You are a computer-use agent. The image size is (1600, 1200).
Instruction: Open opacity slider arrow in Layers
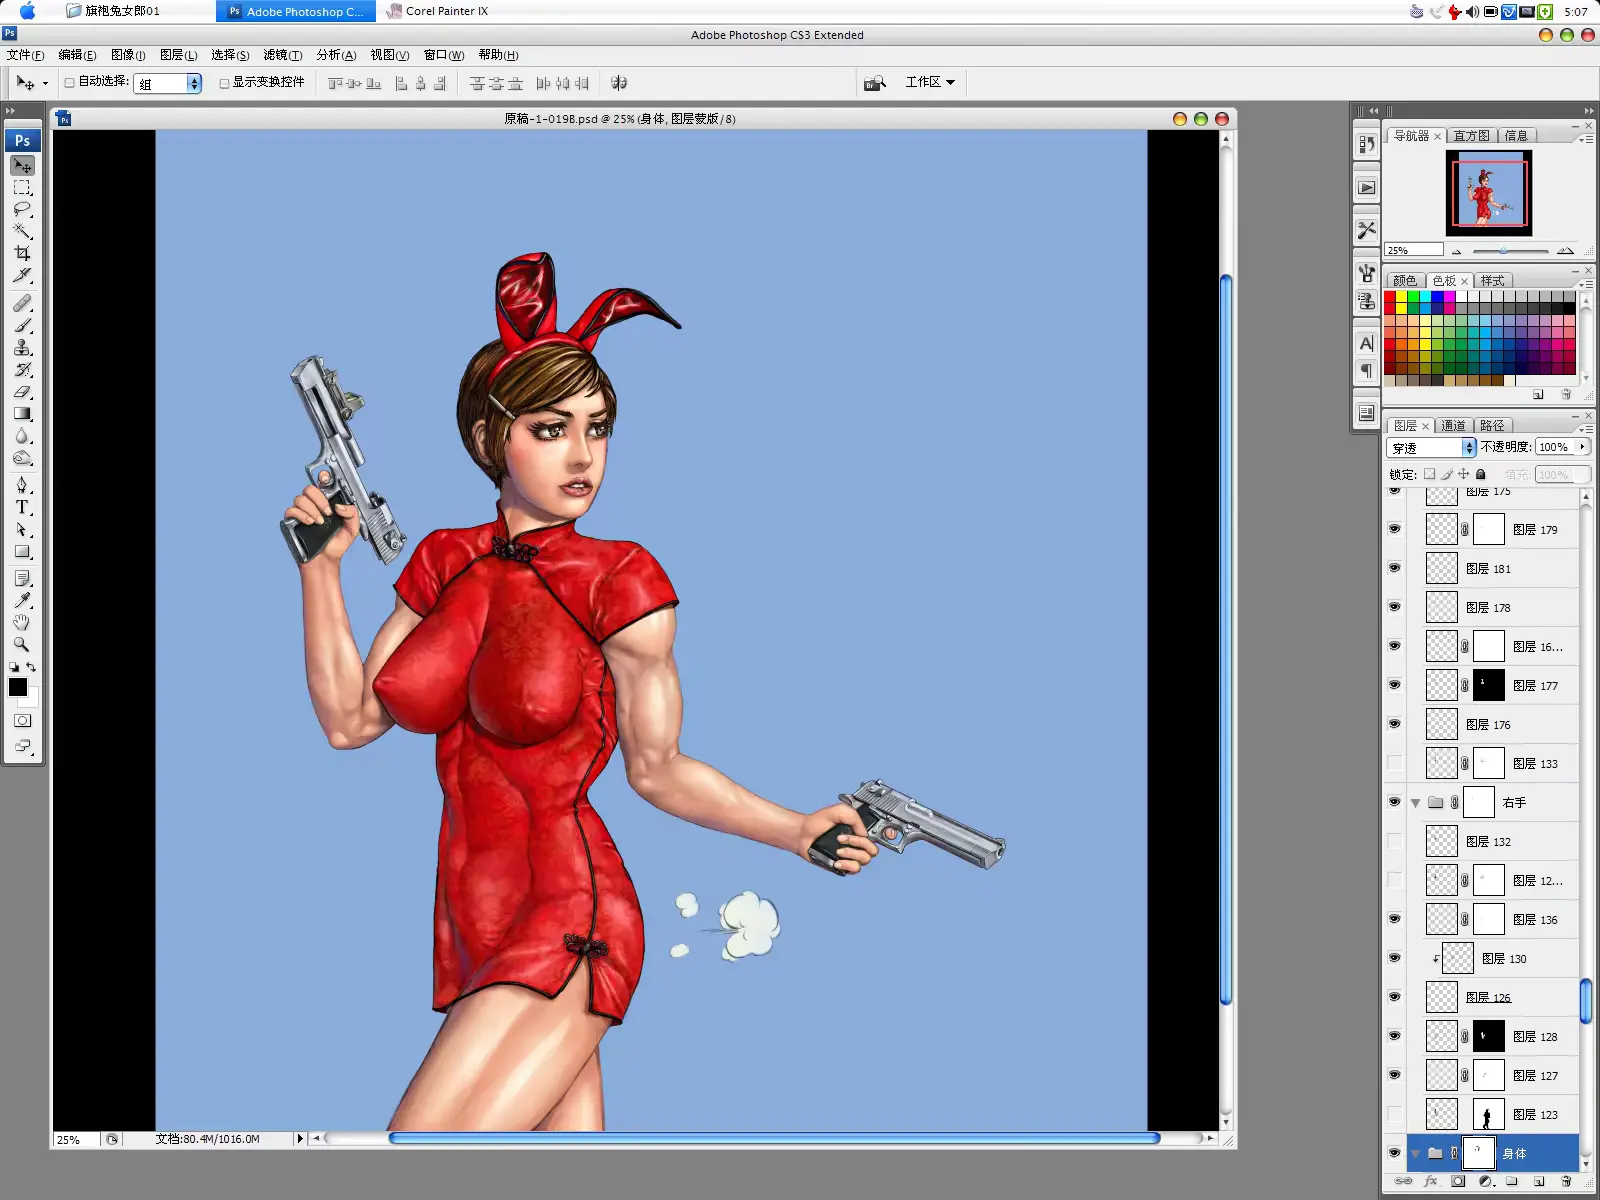[1582, 447]
